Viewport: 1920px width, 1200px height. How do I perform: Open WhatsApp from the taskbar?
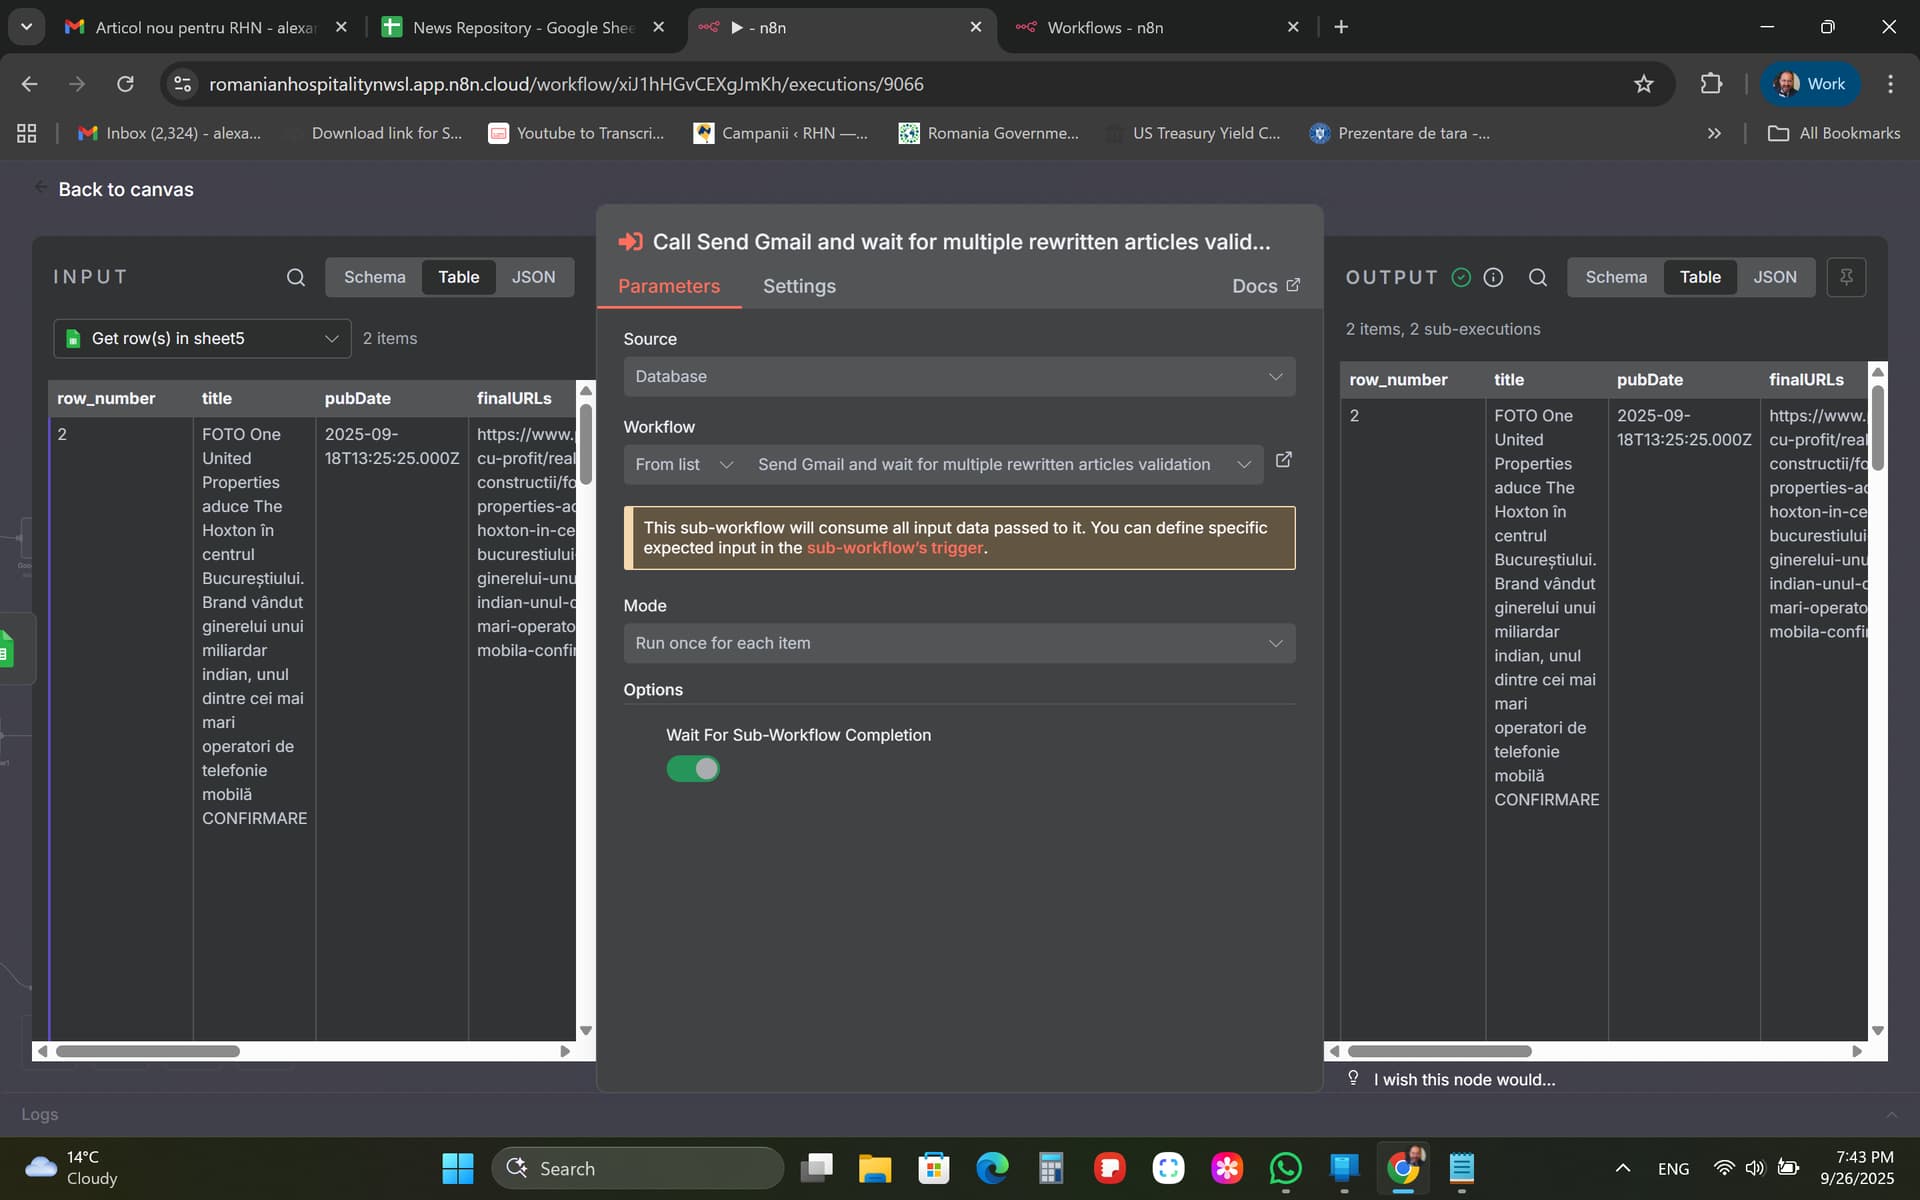(x=1285, y=1168)
